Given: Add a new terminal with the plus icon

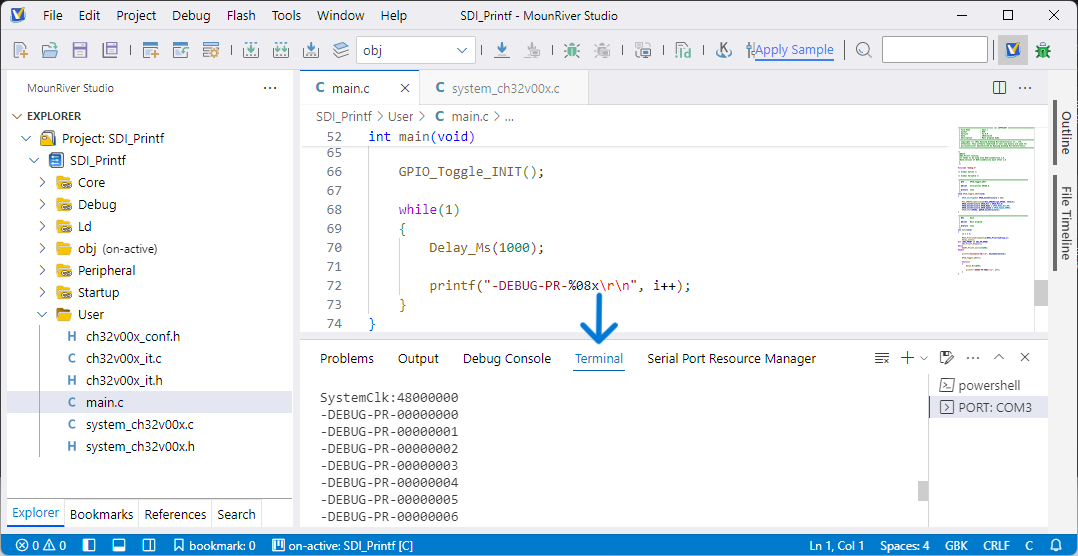Looking at the screenshot, I should click(x=907, y=358).
